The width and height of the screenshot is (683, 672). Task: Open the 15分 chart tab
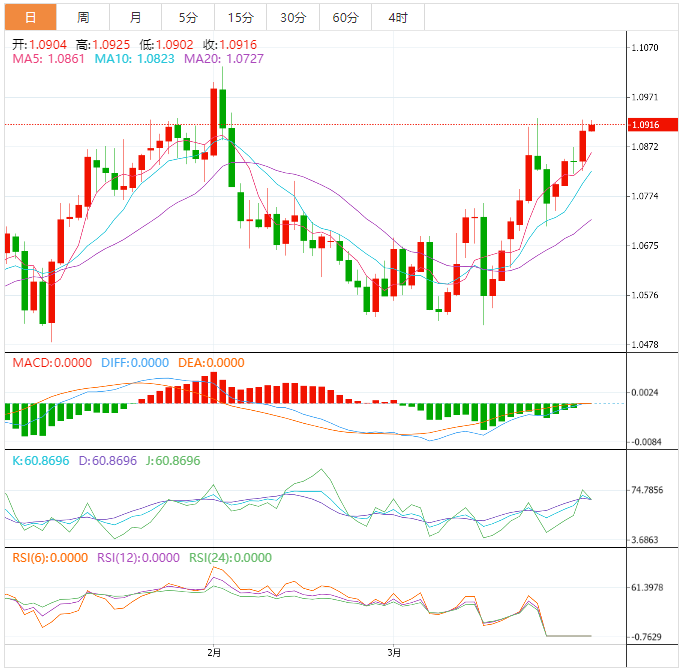point(240,17)
